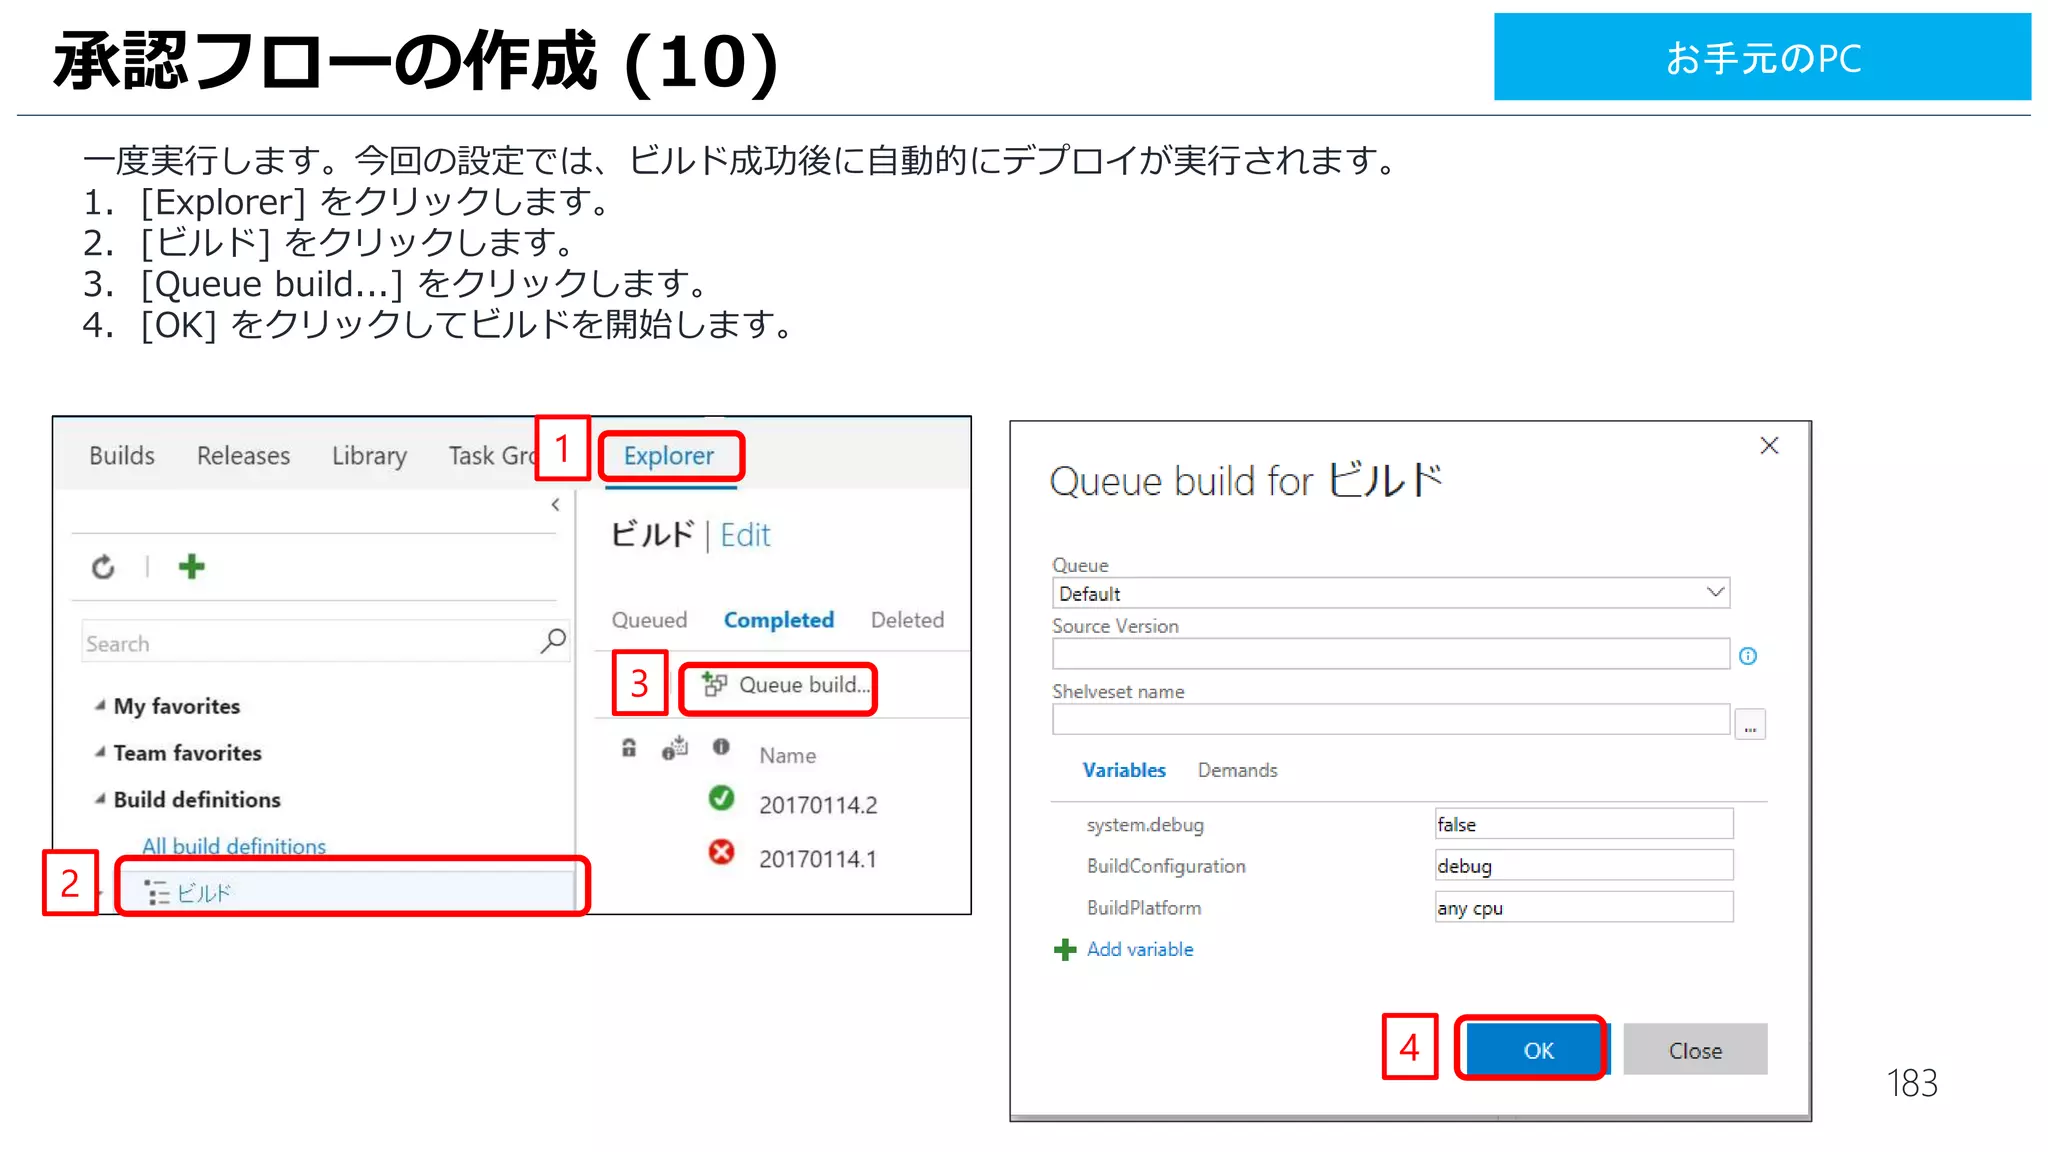
Task: Show the Deleted builds tab
Action: (907, 620)
